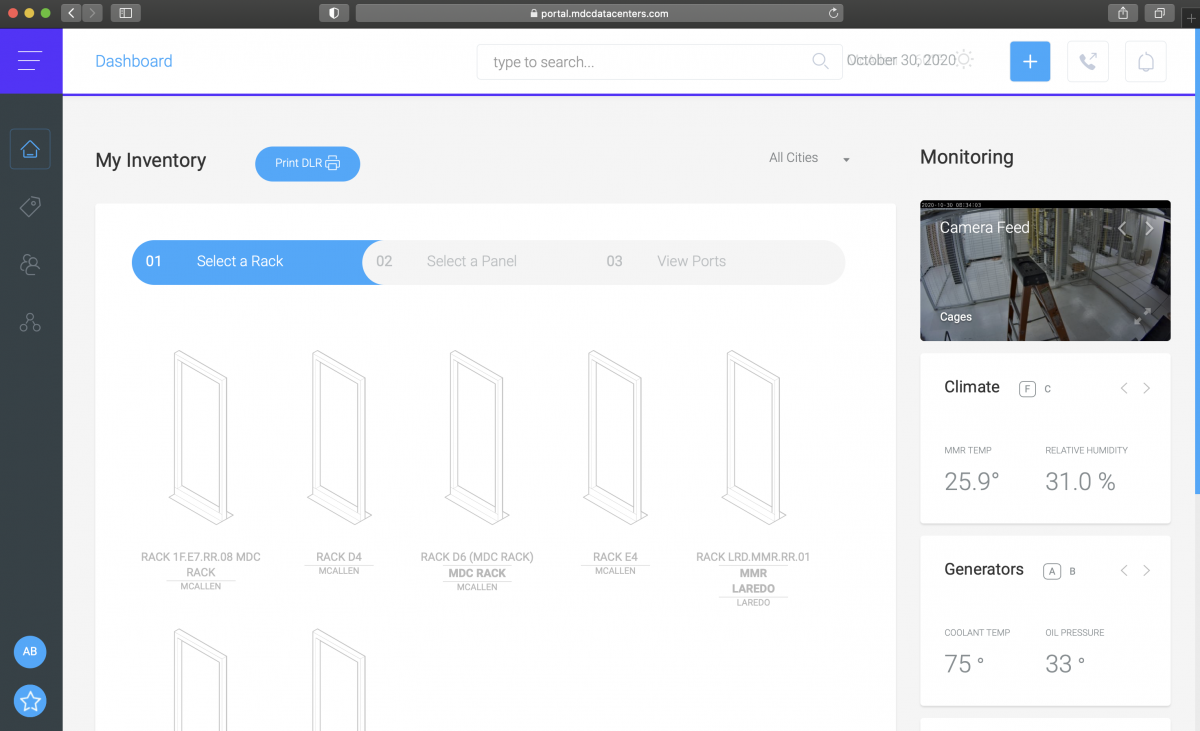
Task: Click the MMR temp 25.9° value
Action: point(972,482)
